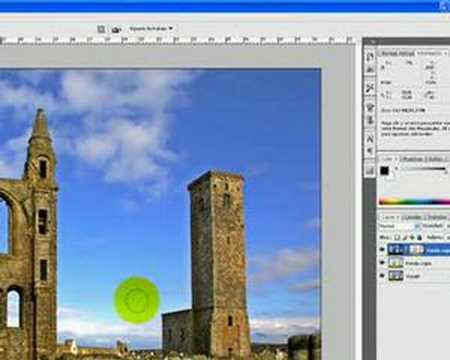
Task: Click the camera-shaped icon in options bar
Action: coord(116,30)
